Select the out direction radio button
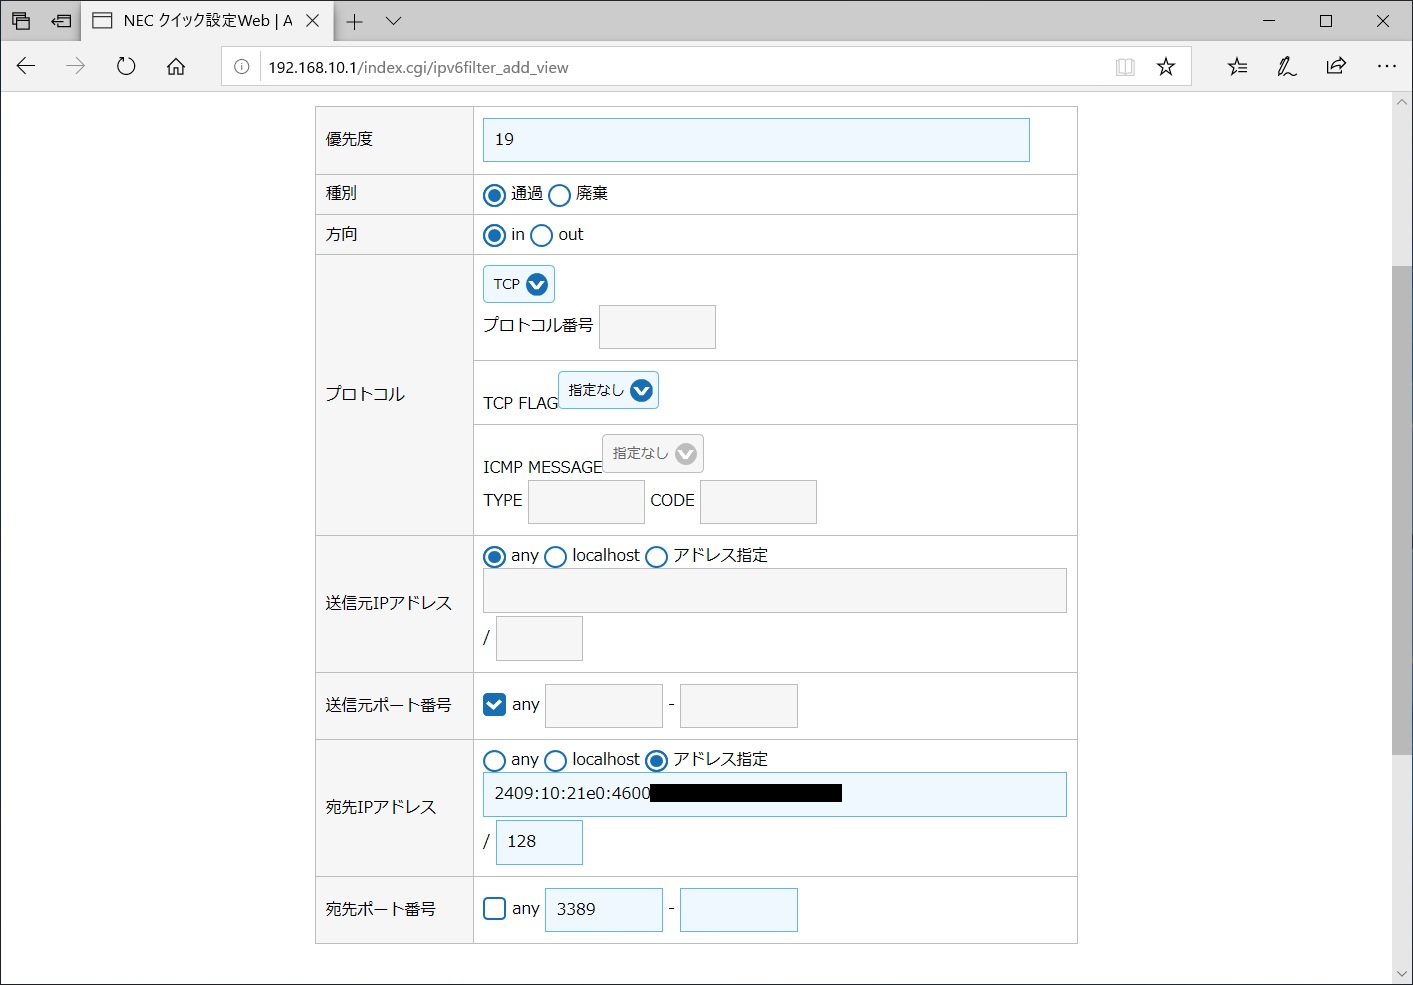This screenshot has height=985, width=1413. pos(542,236)
